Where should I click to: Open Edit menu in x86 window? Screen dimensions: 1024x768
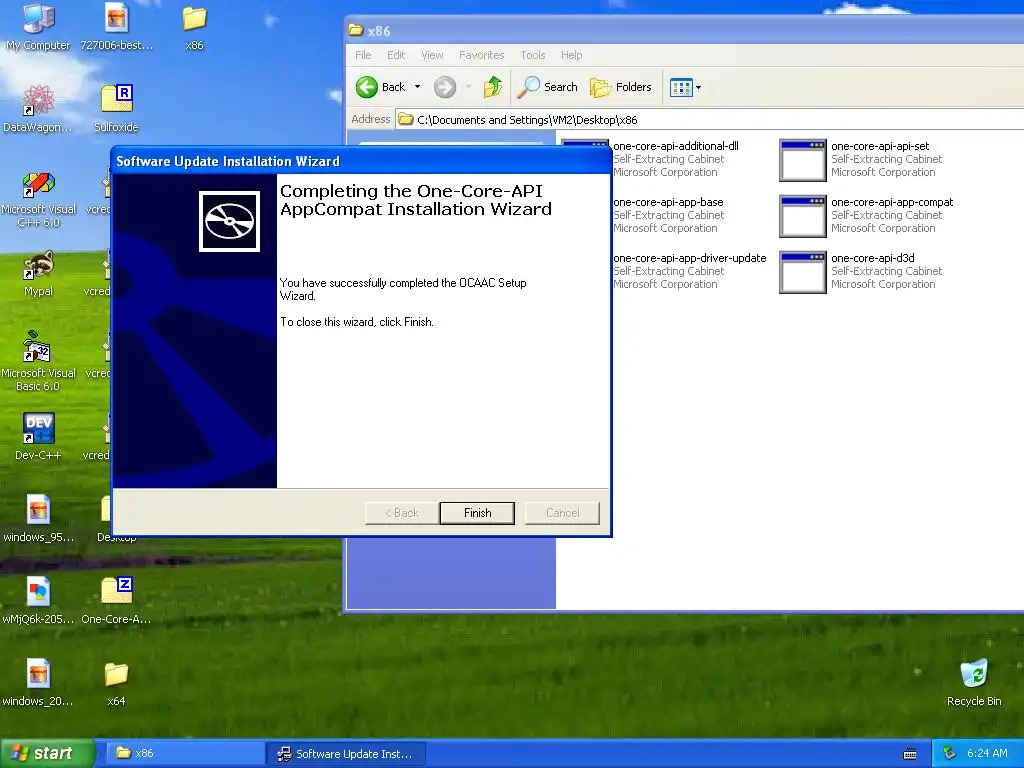click(396, 56)
